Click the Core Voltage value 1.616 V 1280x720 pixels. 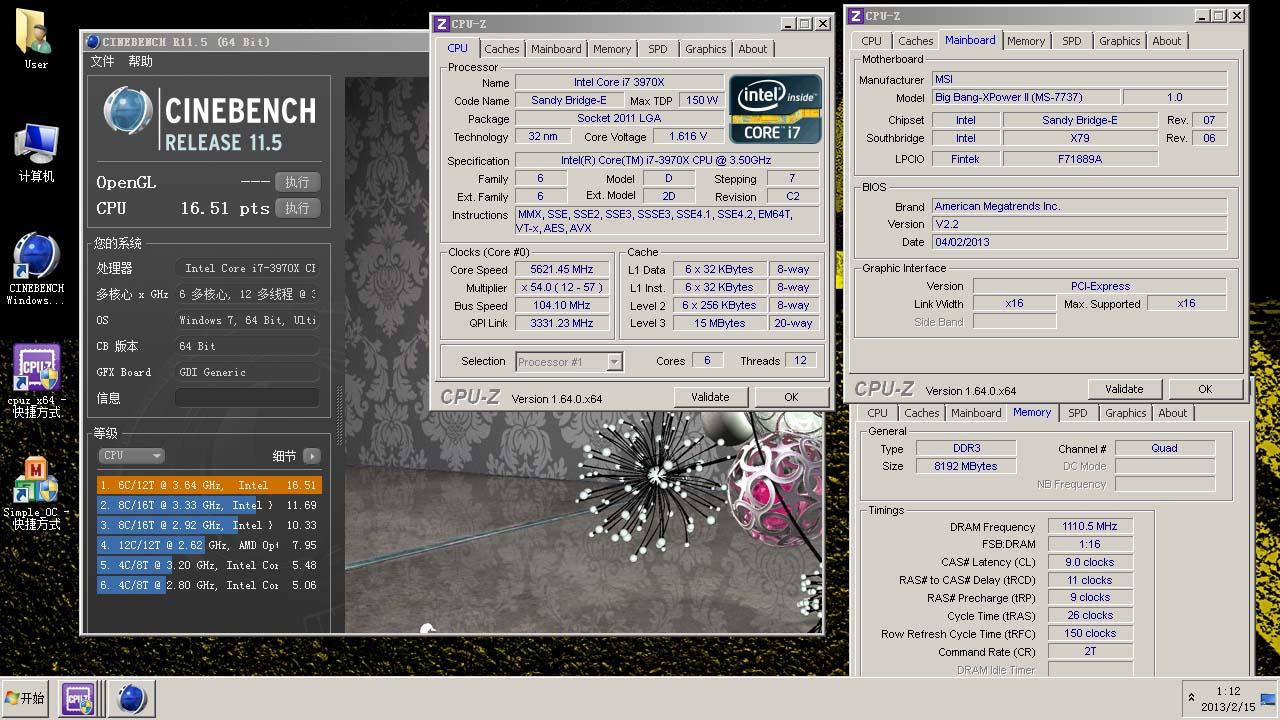688,137
